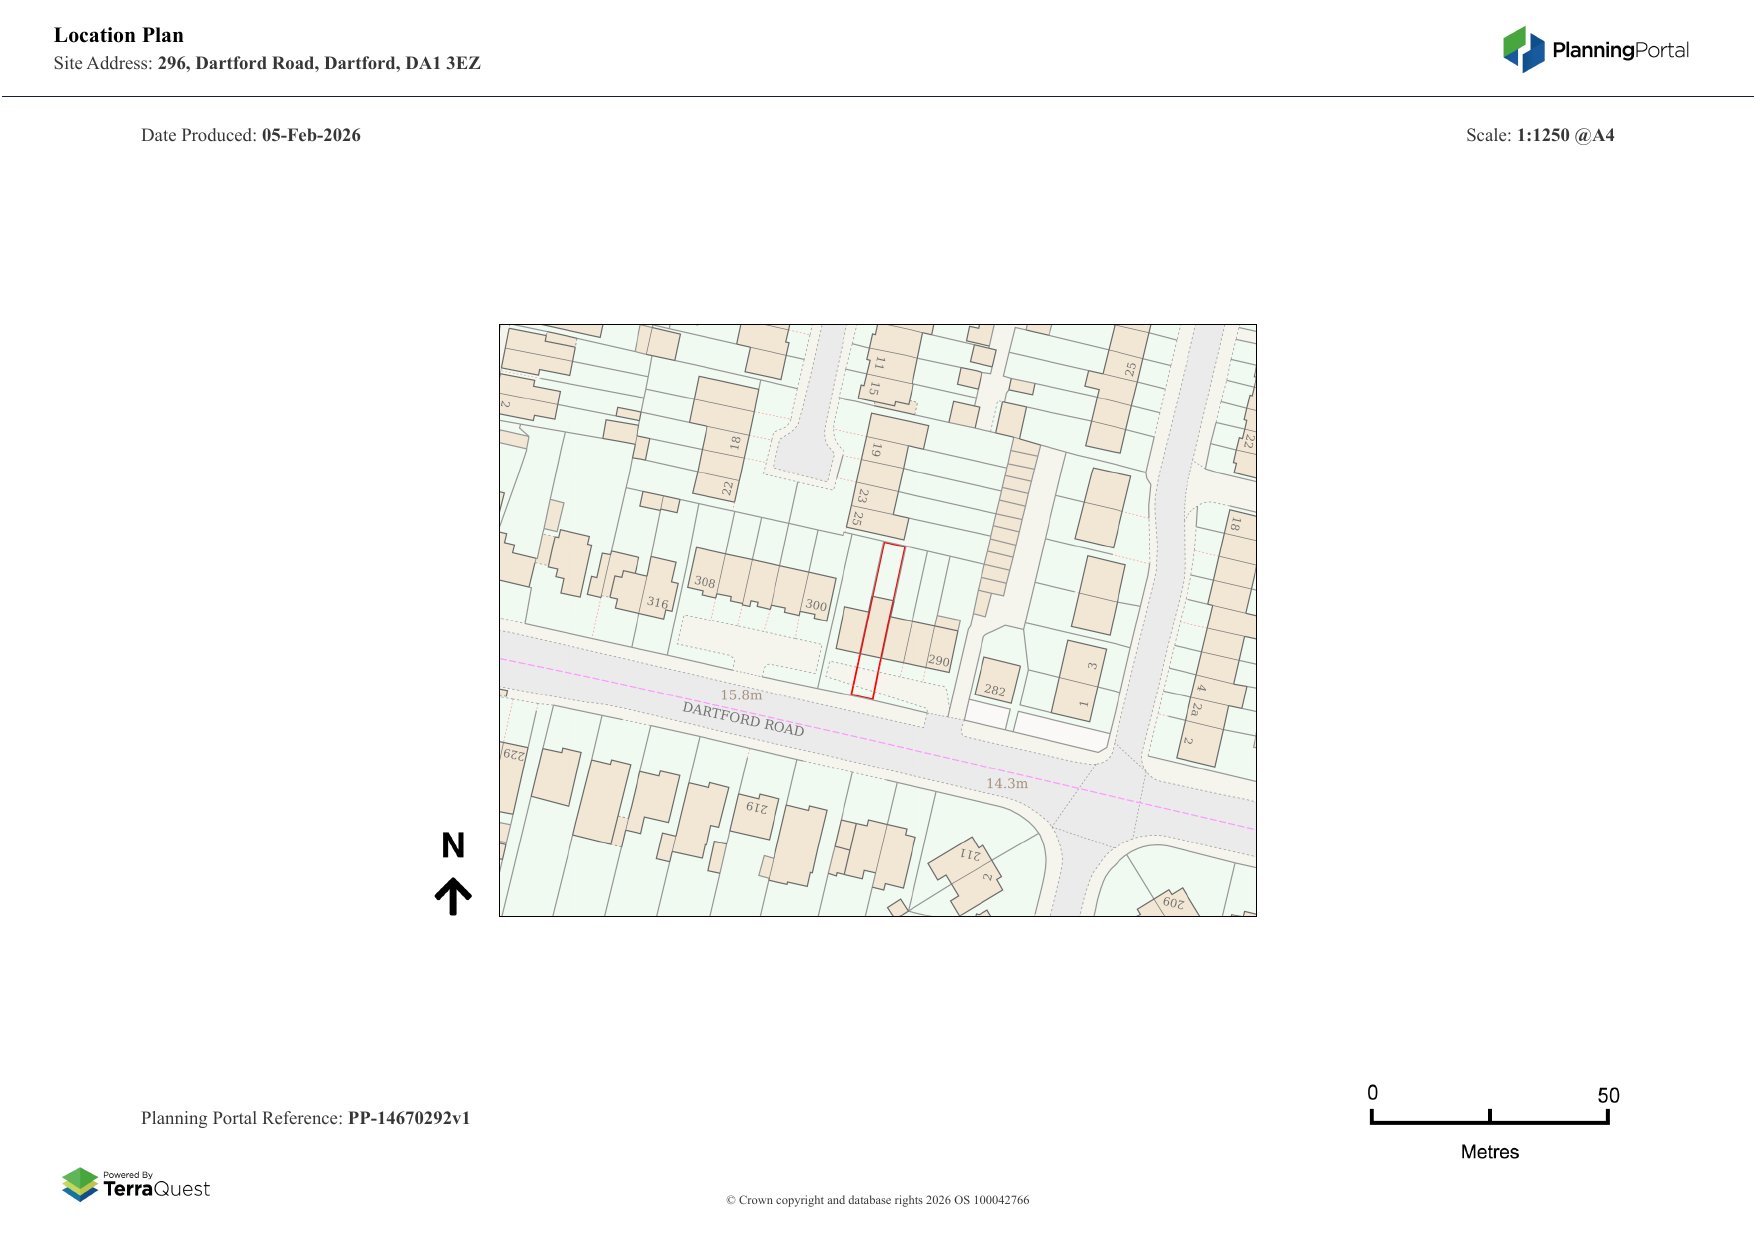
Task: Click the Date Produced 05-Feb-2026 text
Action: pos(250,135)
